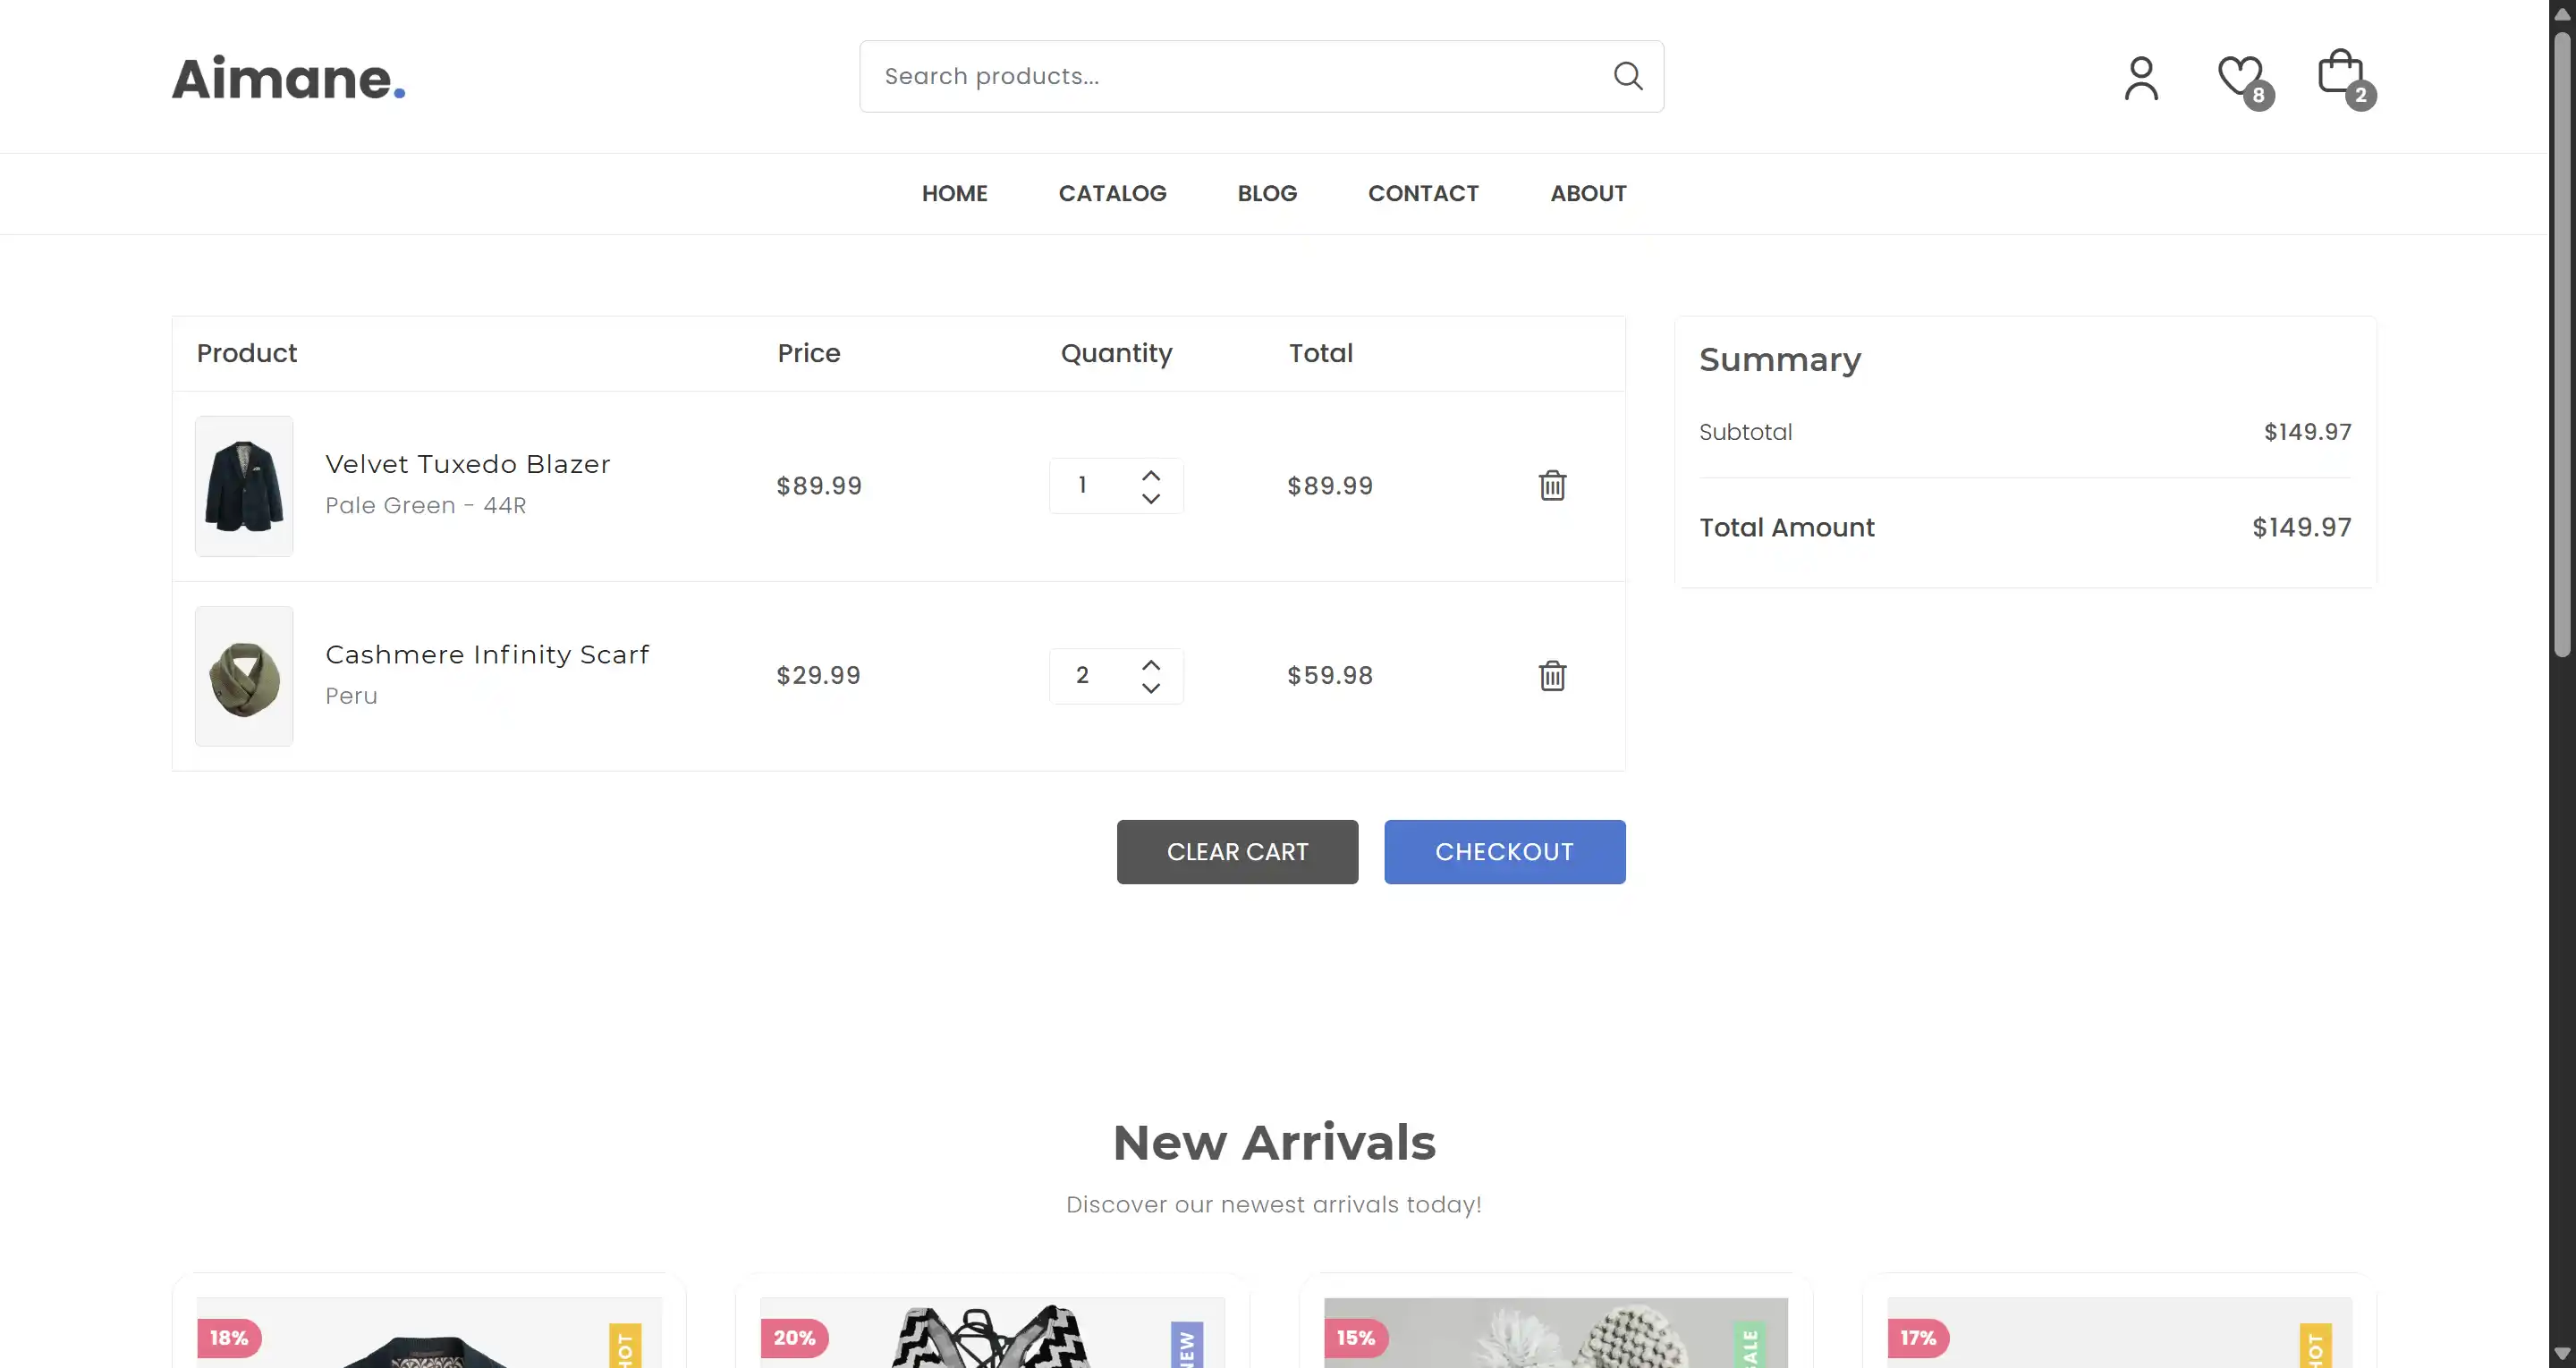Open the user account icon
The width and height of the screenshot is (2576, 1368).
[x=2141, y=78]
